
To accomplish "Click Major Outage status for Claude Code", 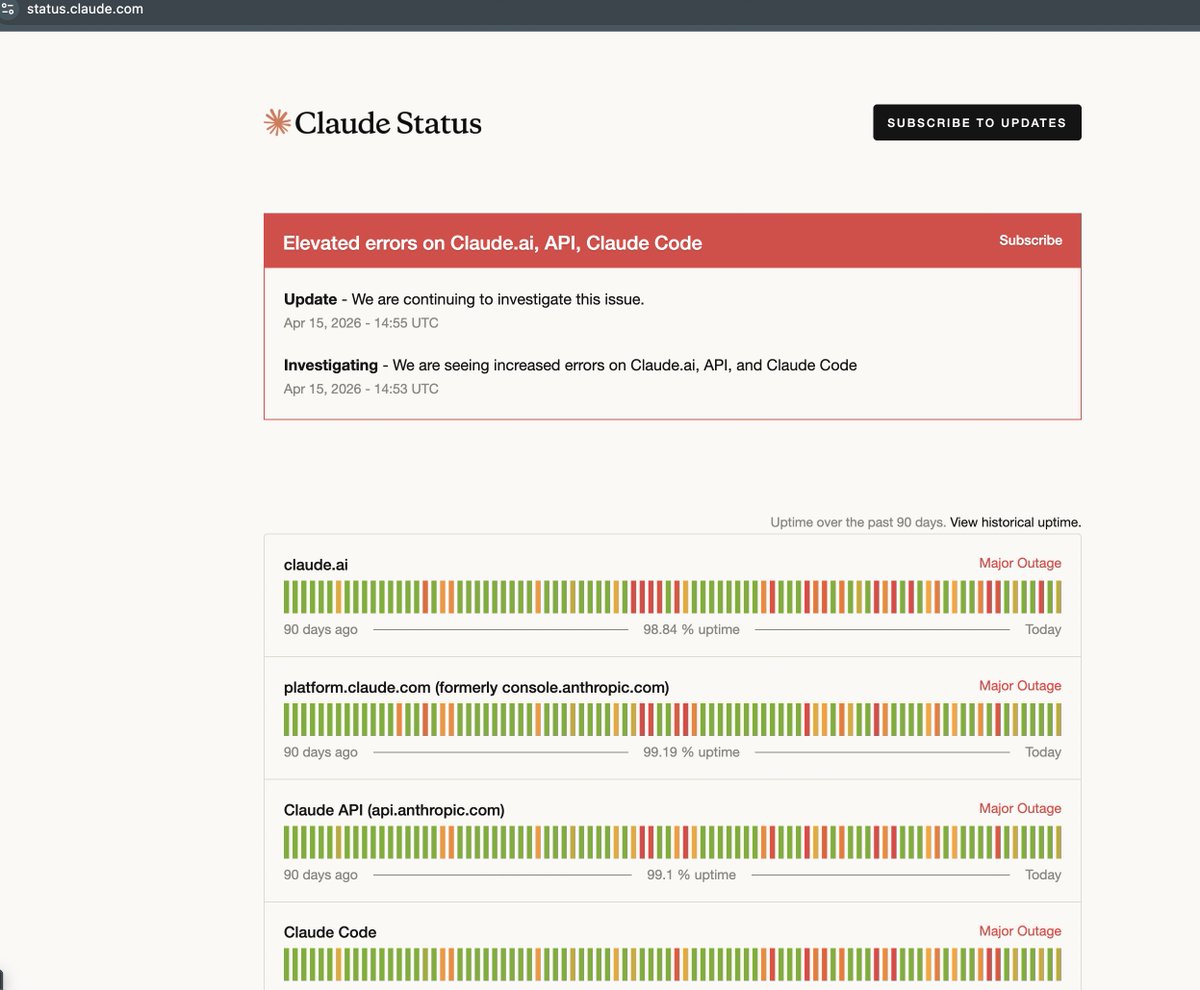I will [x=1020, y=931].
